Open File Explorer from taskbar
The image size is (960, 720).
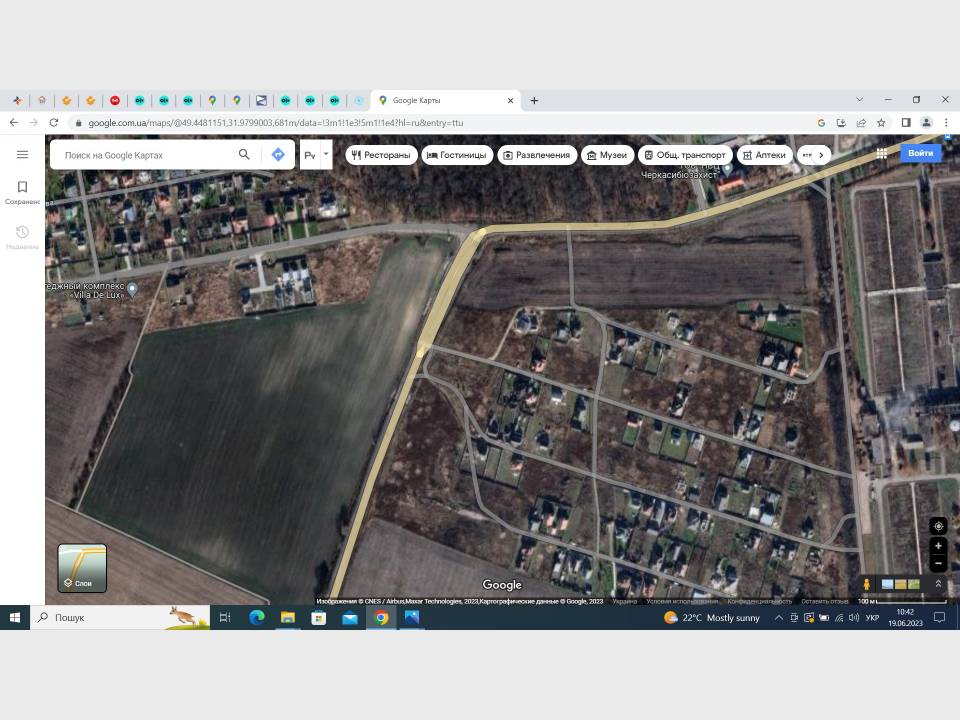click(288, 617)
